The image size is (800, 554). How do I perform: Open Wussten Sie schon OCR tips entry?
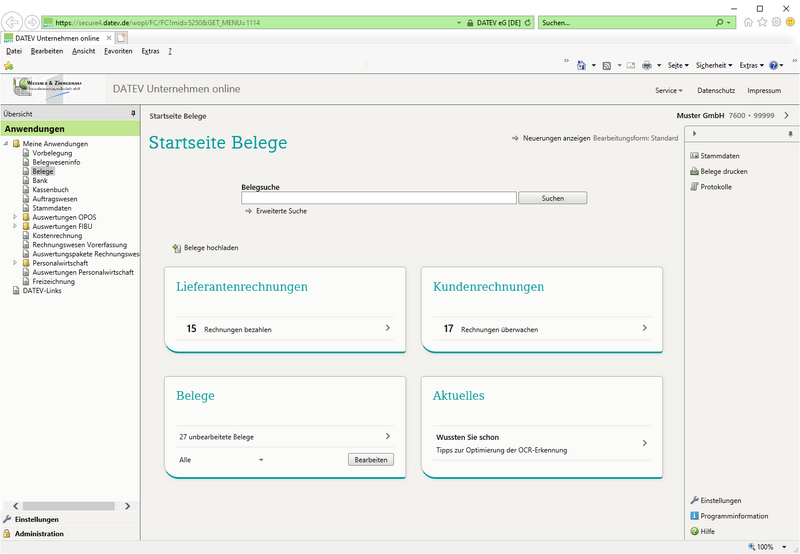click(x=542, y=443)
